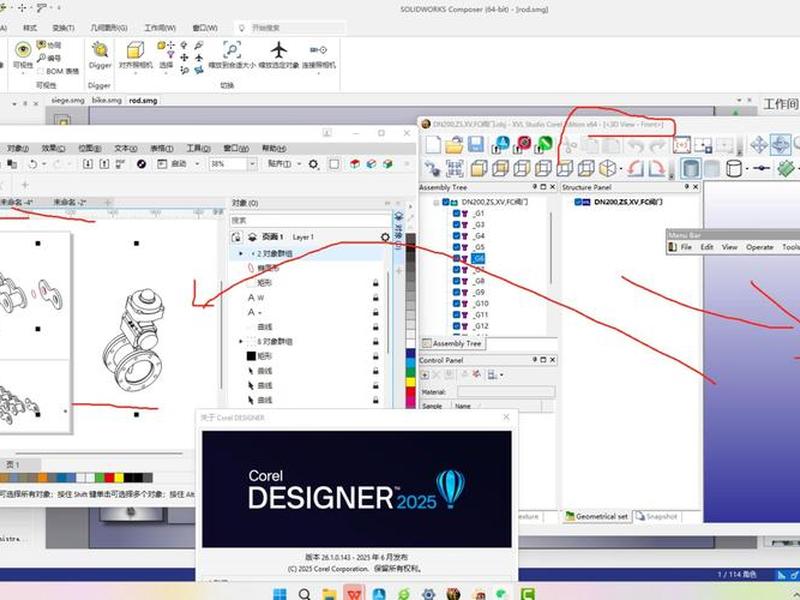Click the airplane Zoom Selection icon in Composer

pyautogui.click(x=279, y=50)
